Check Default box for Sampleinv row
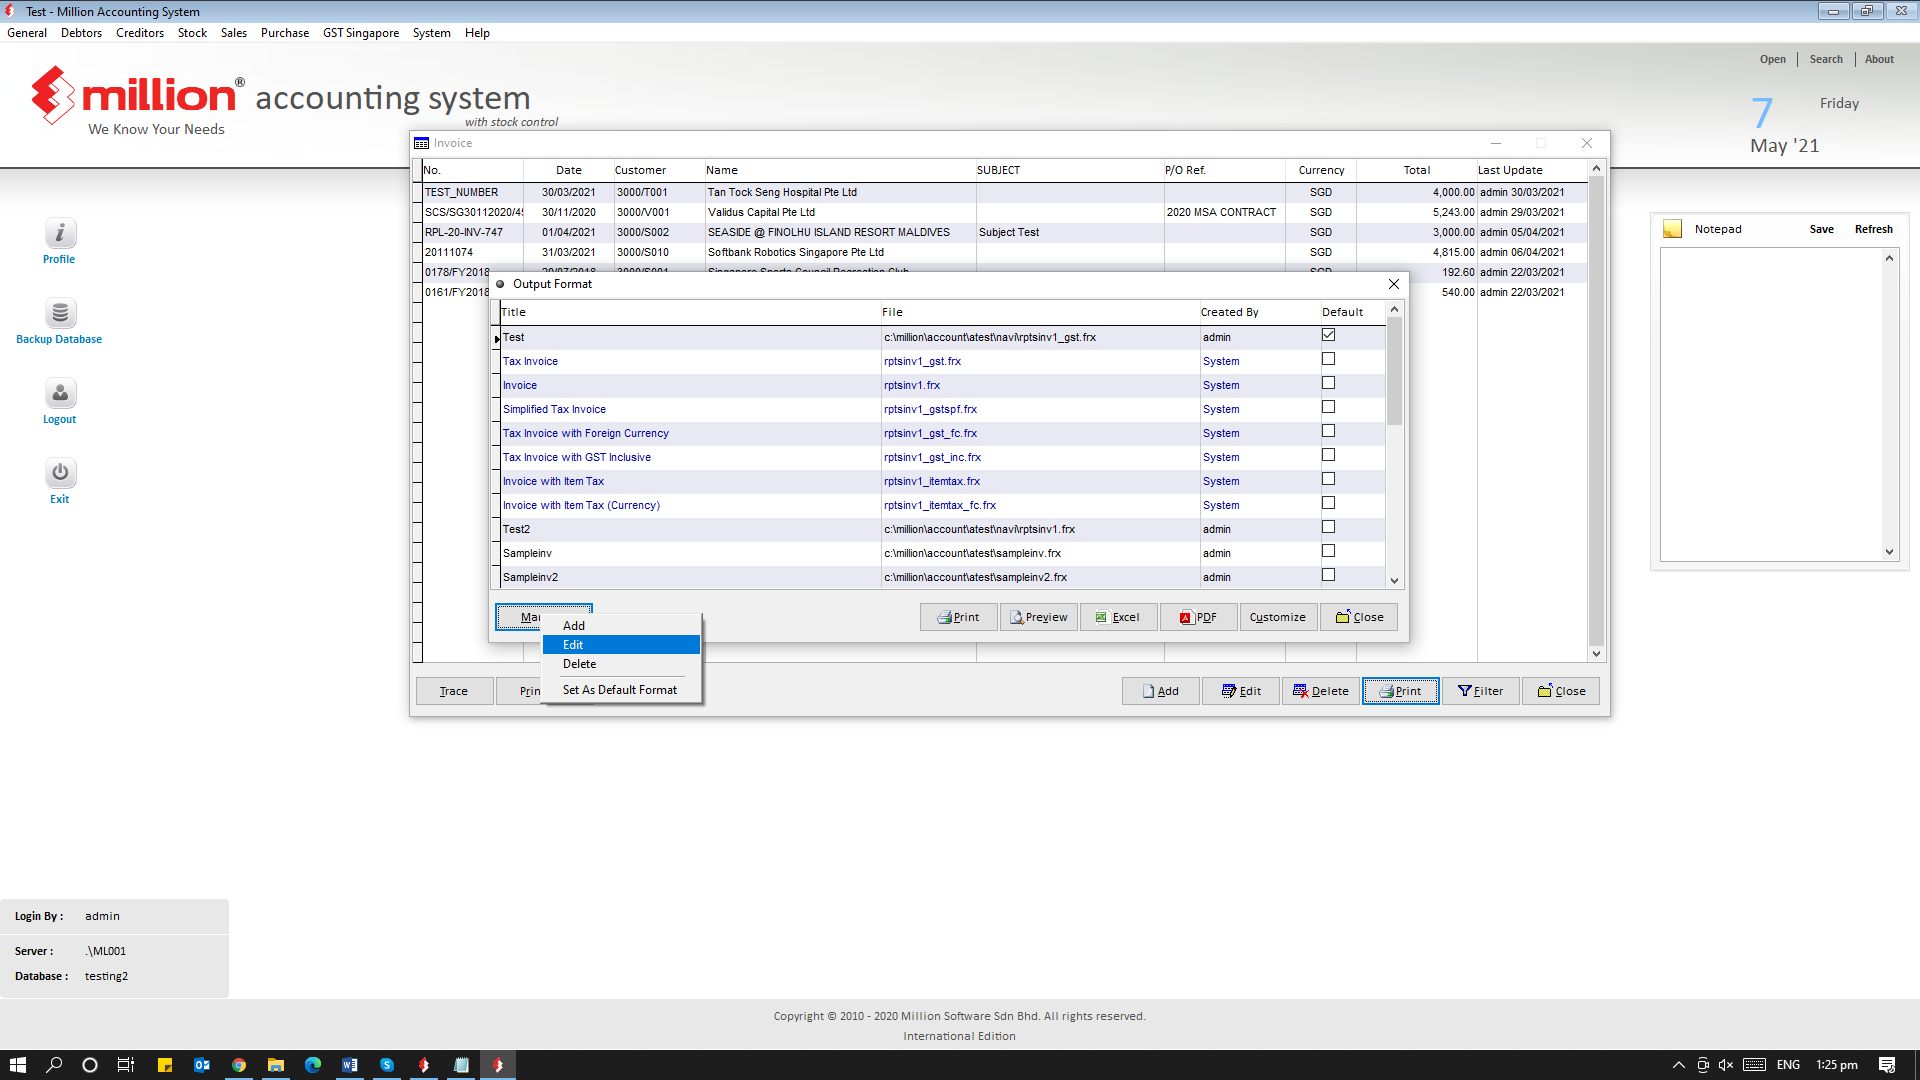The height and width of the screenshot is (1080, 1920). [x=1328, y=551]
